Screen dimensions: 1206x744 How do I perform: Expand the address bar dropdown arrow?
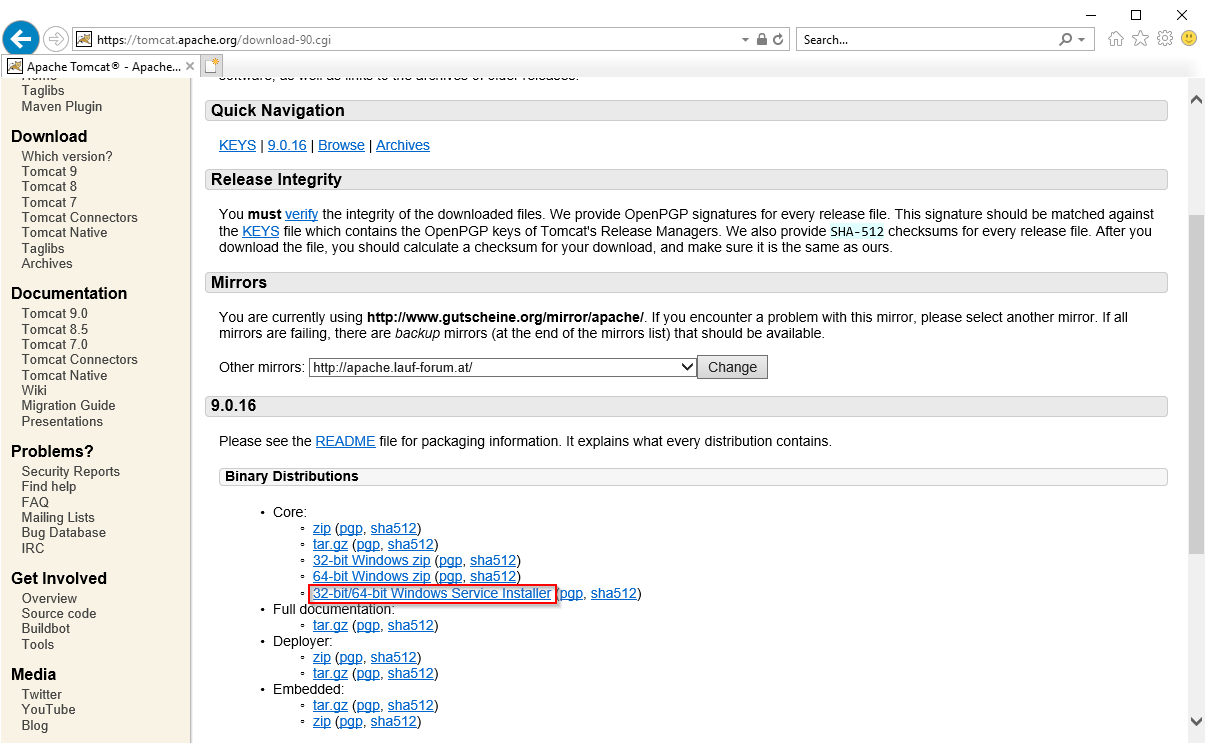[745, 40]
